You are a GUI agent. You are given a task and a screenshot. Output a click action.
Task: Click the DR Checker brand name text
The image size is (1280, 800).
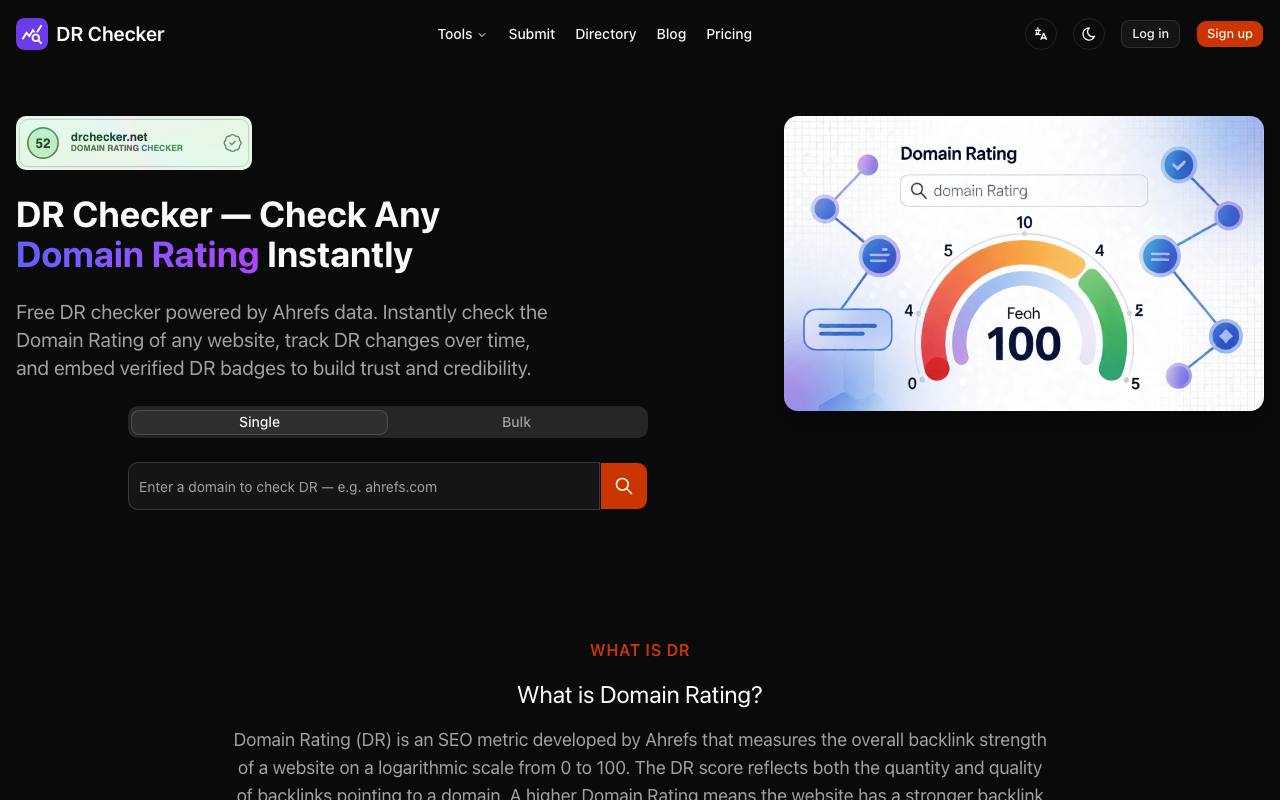110,34
